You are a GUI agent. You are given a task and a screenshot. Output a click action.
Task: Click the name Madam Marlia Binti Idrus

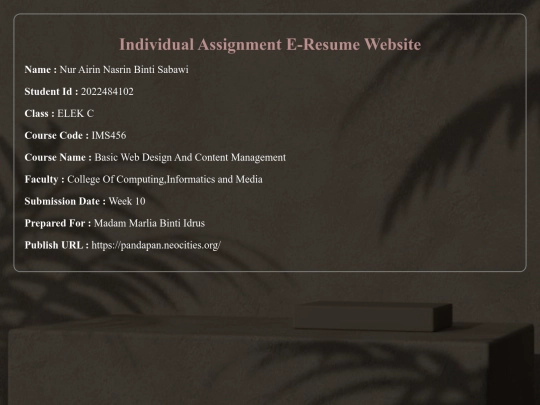(x=149, y=223)
